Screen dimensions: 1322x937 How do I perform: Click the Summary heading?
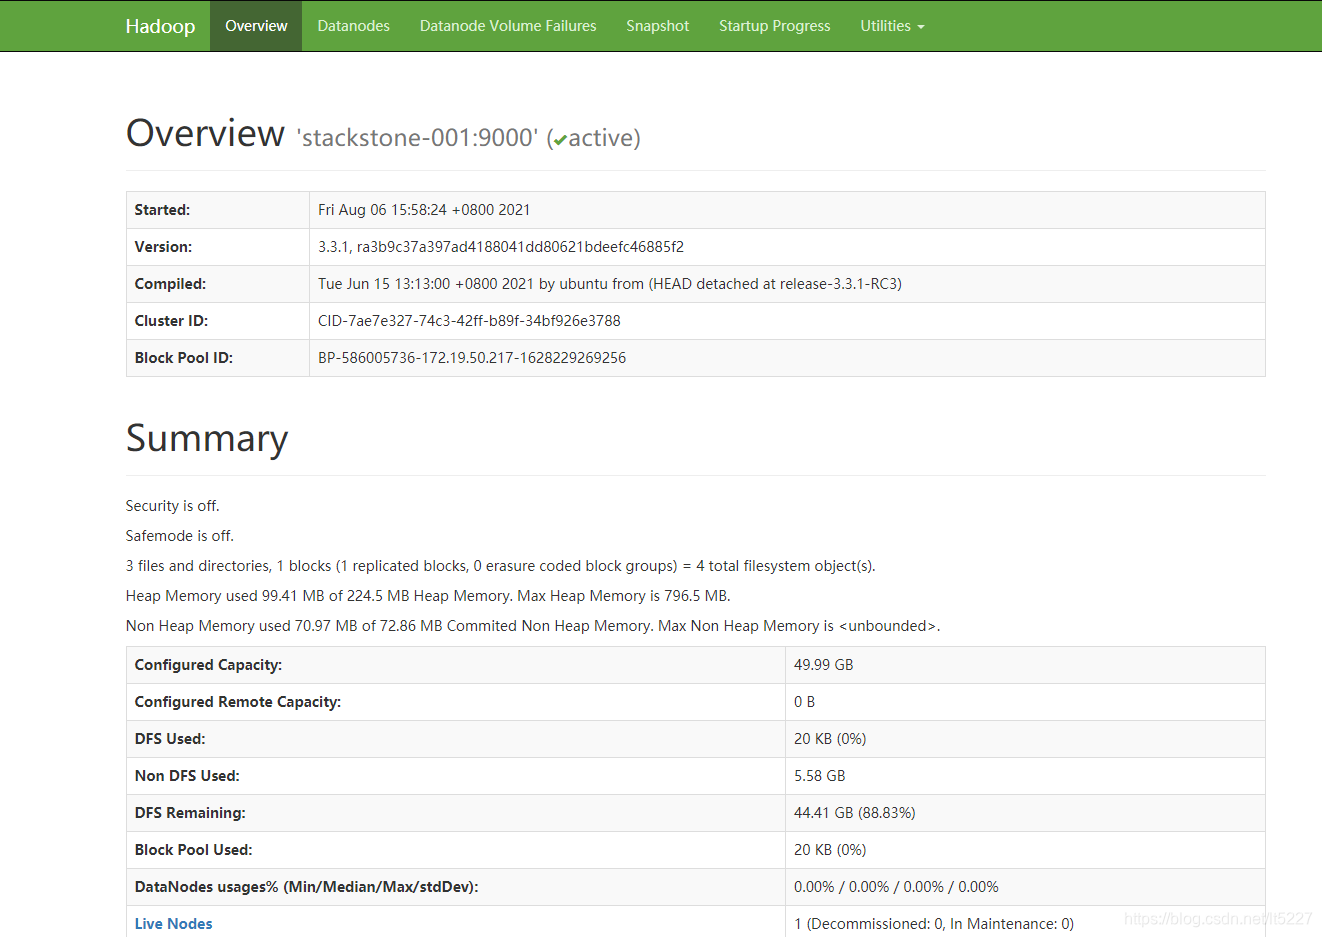tap(207, 439)
